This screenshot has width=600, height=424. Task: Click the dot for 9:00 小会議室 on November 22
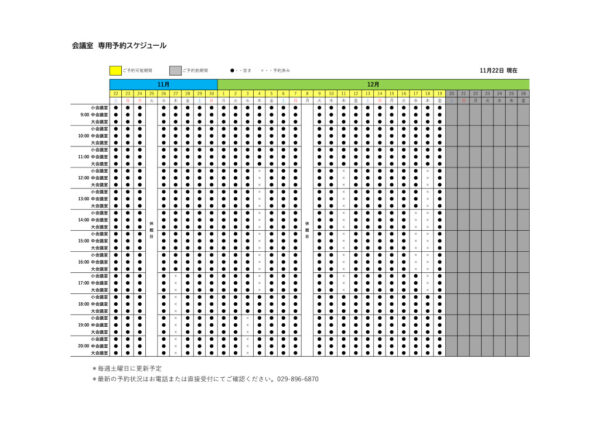click(x=116, y=108)
